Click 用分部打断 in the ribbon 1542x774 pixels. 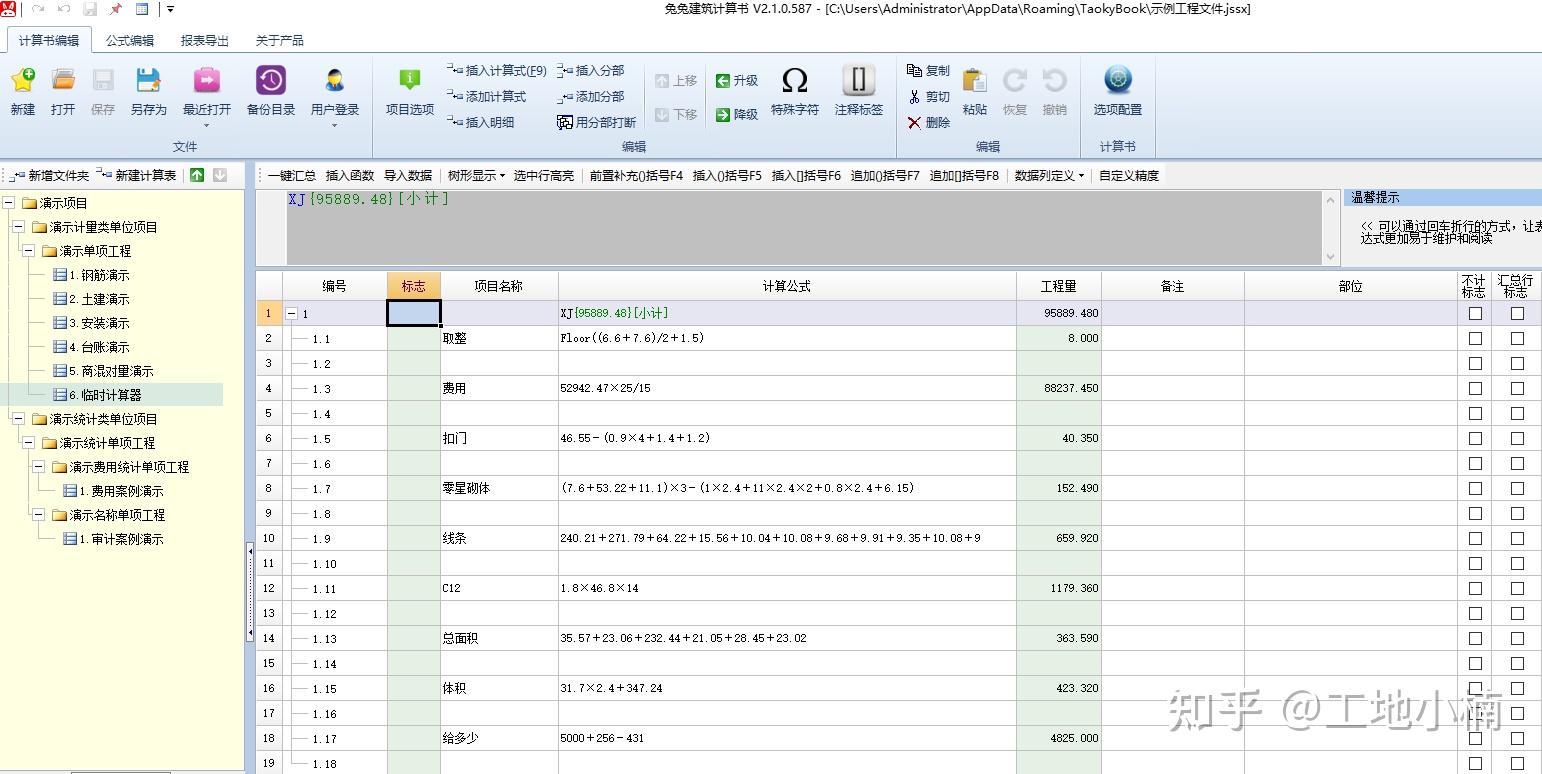(597, 122)
